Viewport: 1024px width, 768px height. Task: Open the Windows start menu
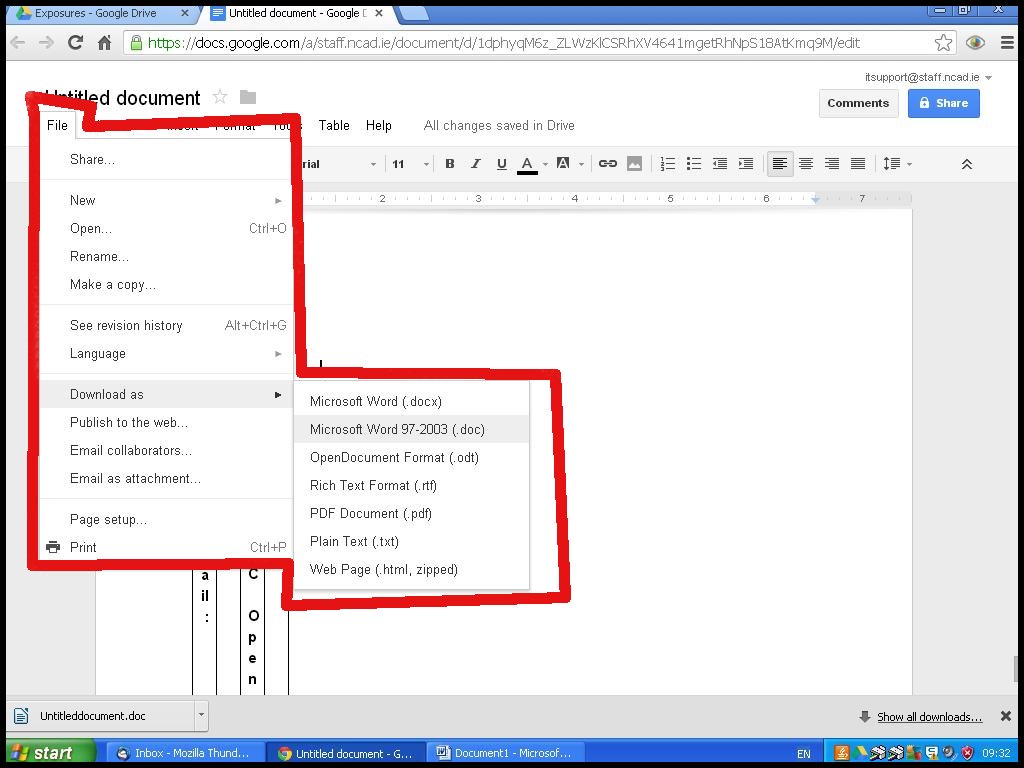[x=50, y=753]
